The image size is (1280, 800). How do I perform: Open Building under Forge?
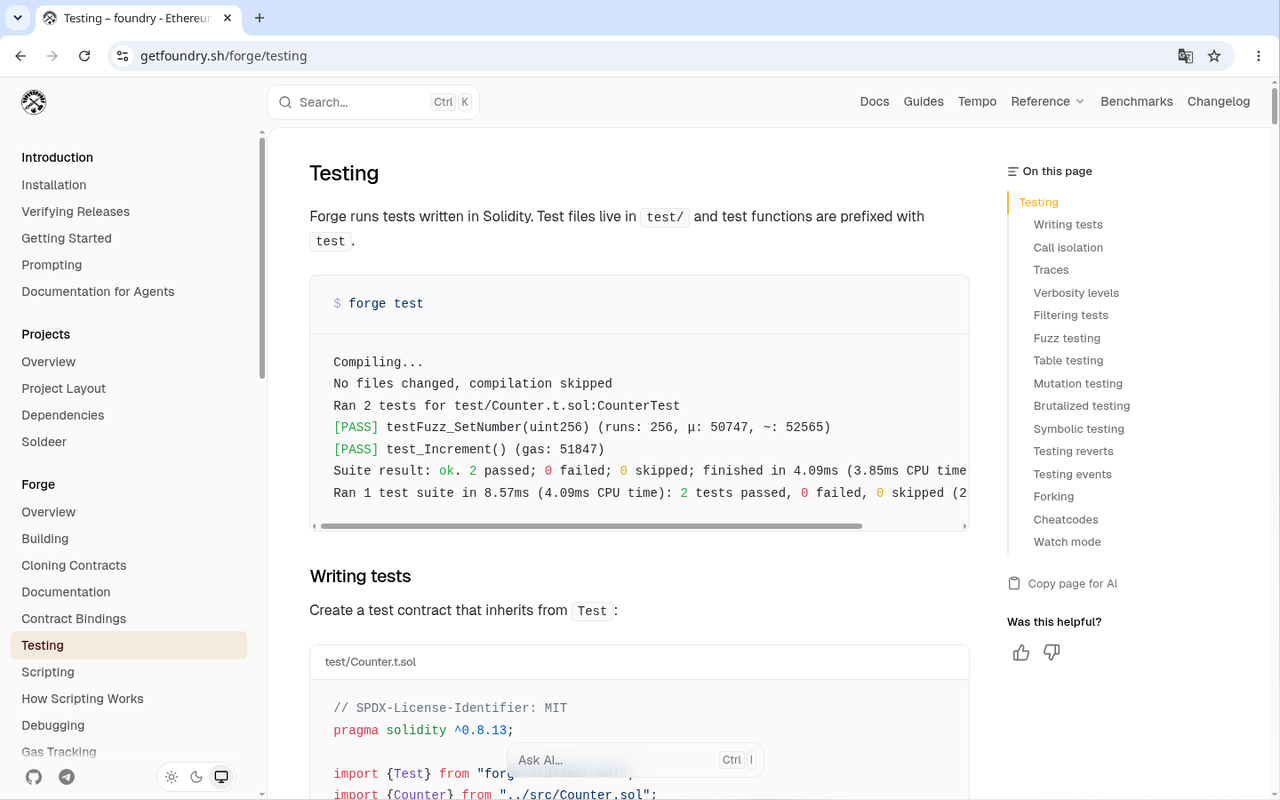click(x=45, y=539)
